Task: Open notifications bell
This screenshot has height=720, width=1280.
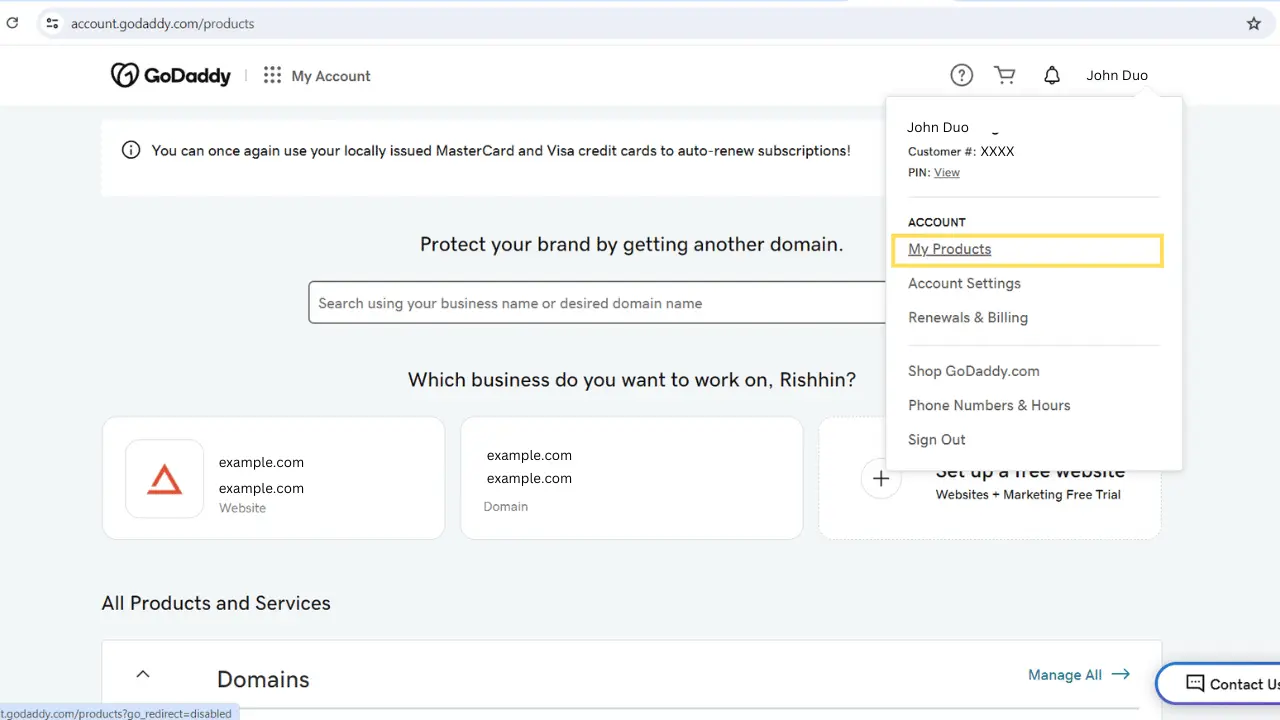Action: (x=1052, y=75)
